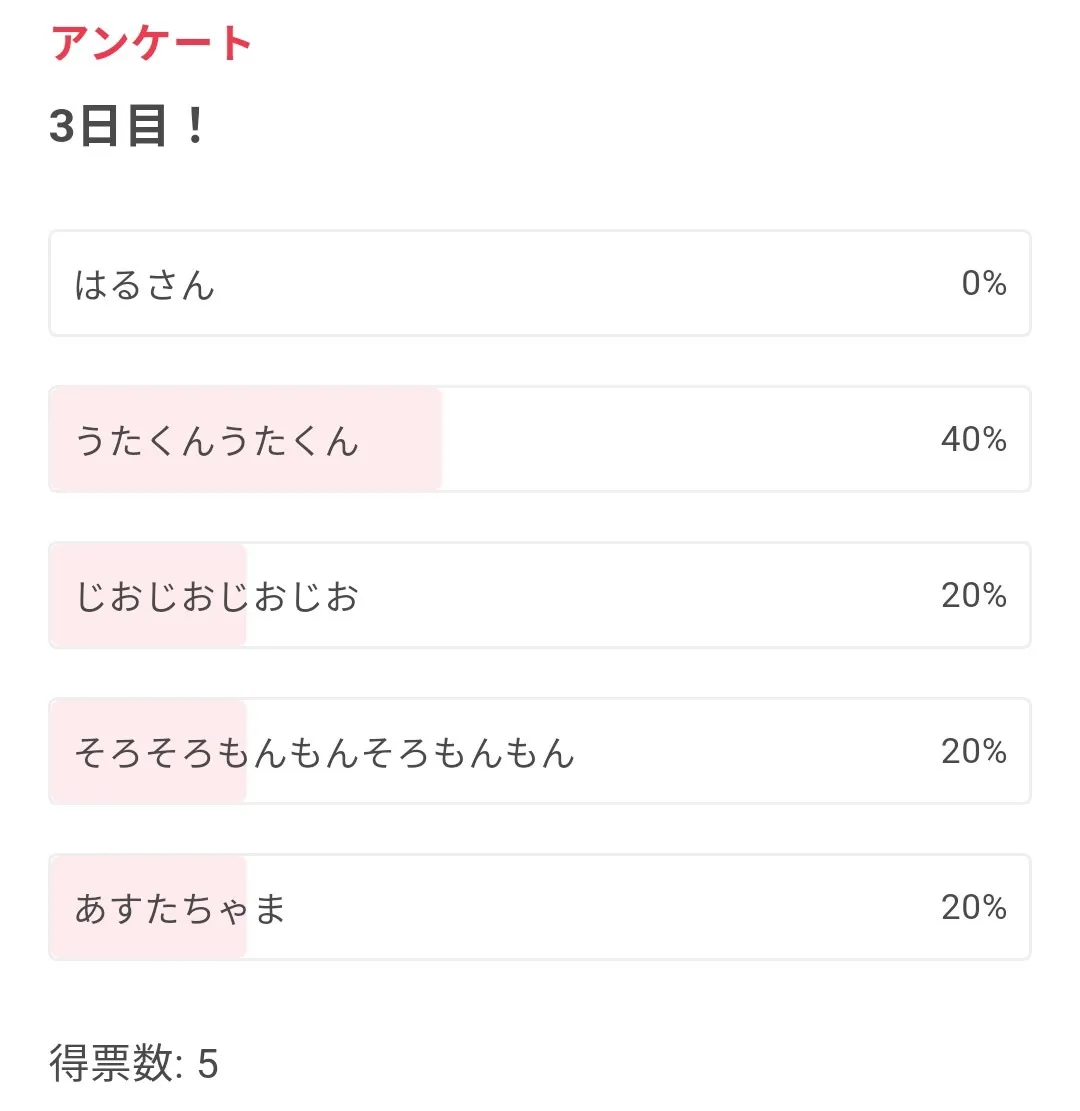This screenshot has width=1080, height=1111.
Task: Click empty middle area of はるさん row
Action: (x=580, y=285)
